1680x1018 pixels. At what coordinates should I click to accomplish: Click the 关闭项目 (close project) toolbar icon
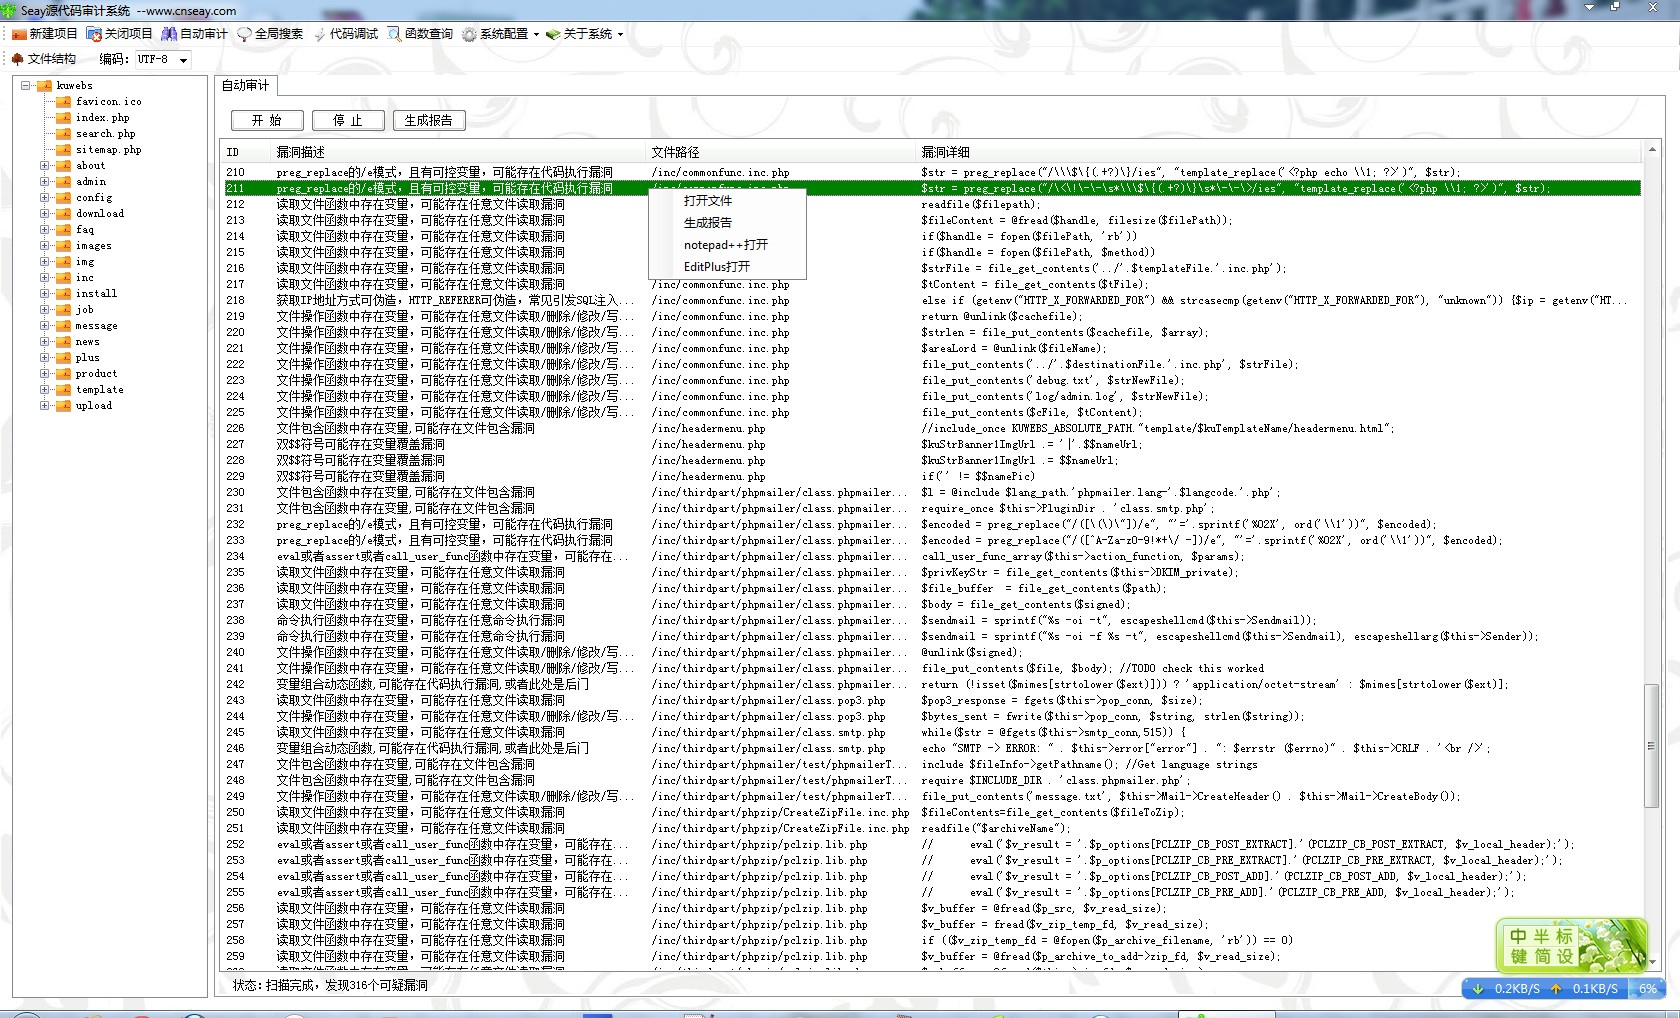coord(94,34)
